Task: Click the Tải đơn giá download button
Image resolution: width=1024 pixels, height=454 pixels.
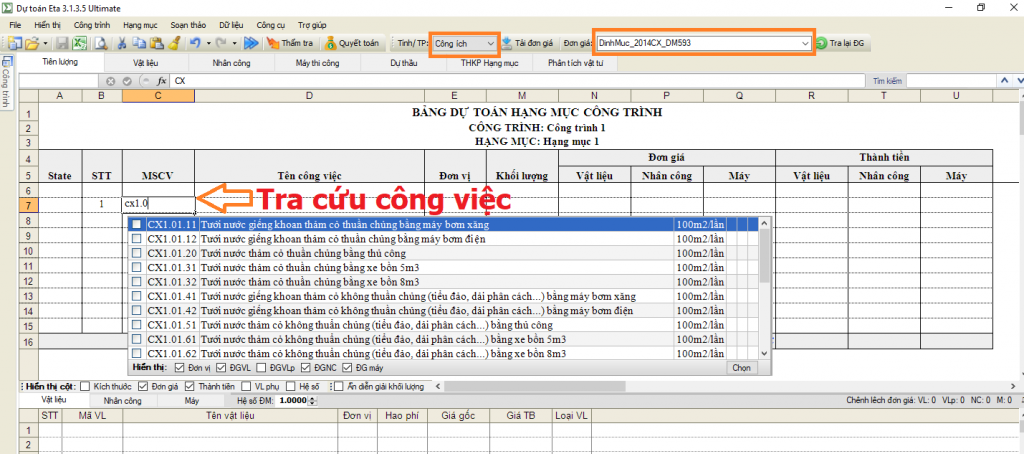Action: point(528,43)
